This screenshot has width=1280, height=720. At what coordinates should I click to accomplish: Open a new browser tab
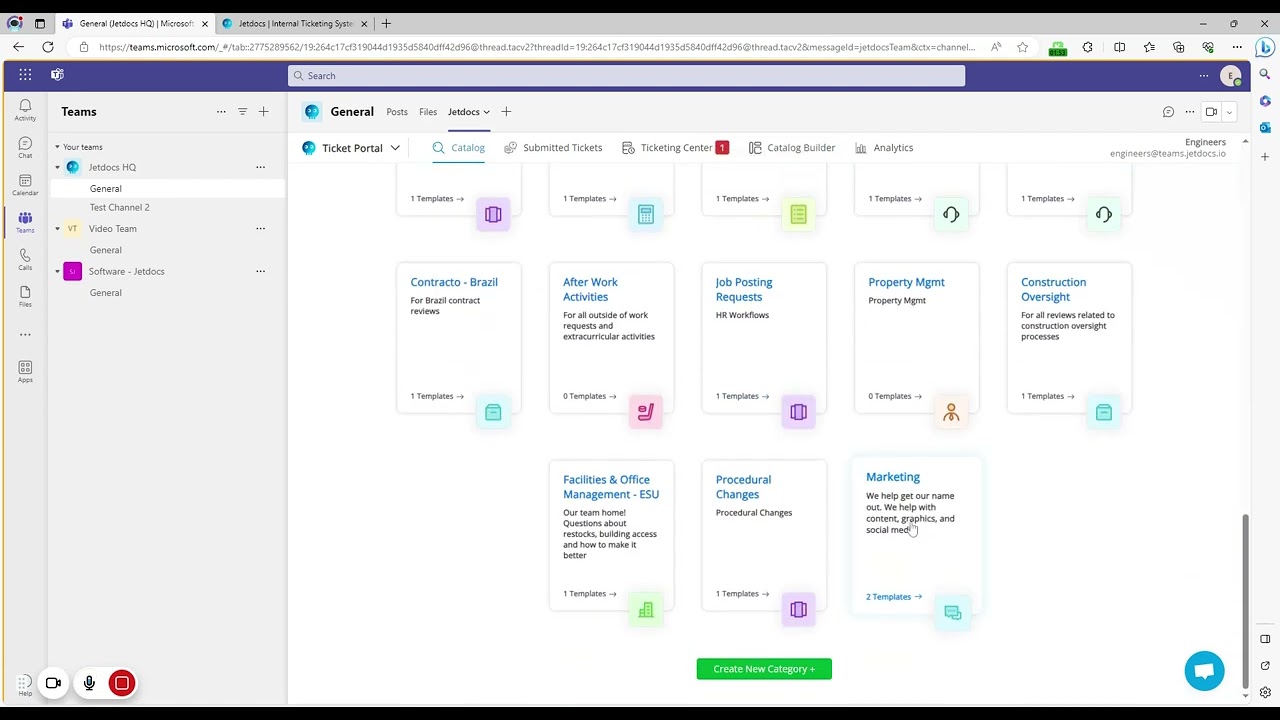click(386, 23)
